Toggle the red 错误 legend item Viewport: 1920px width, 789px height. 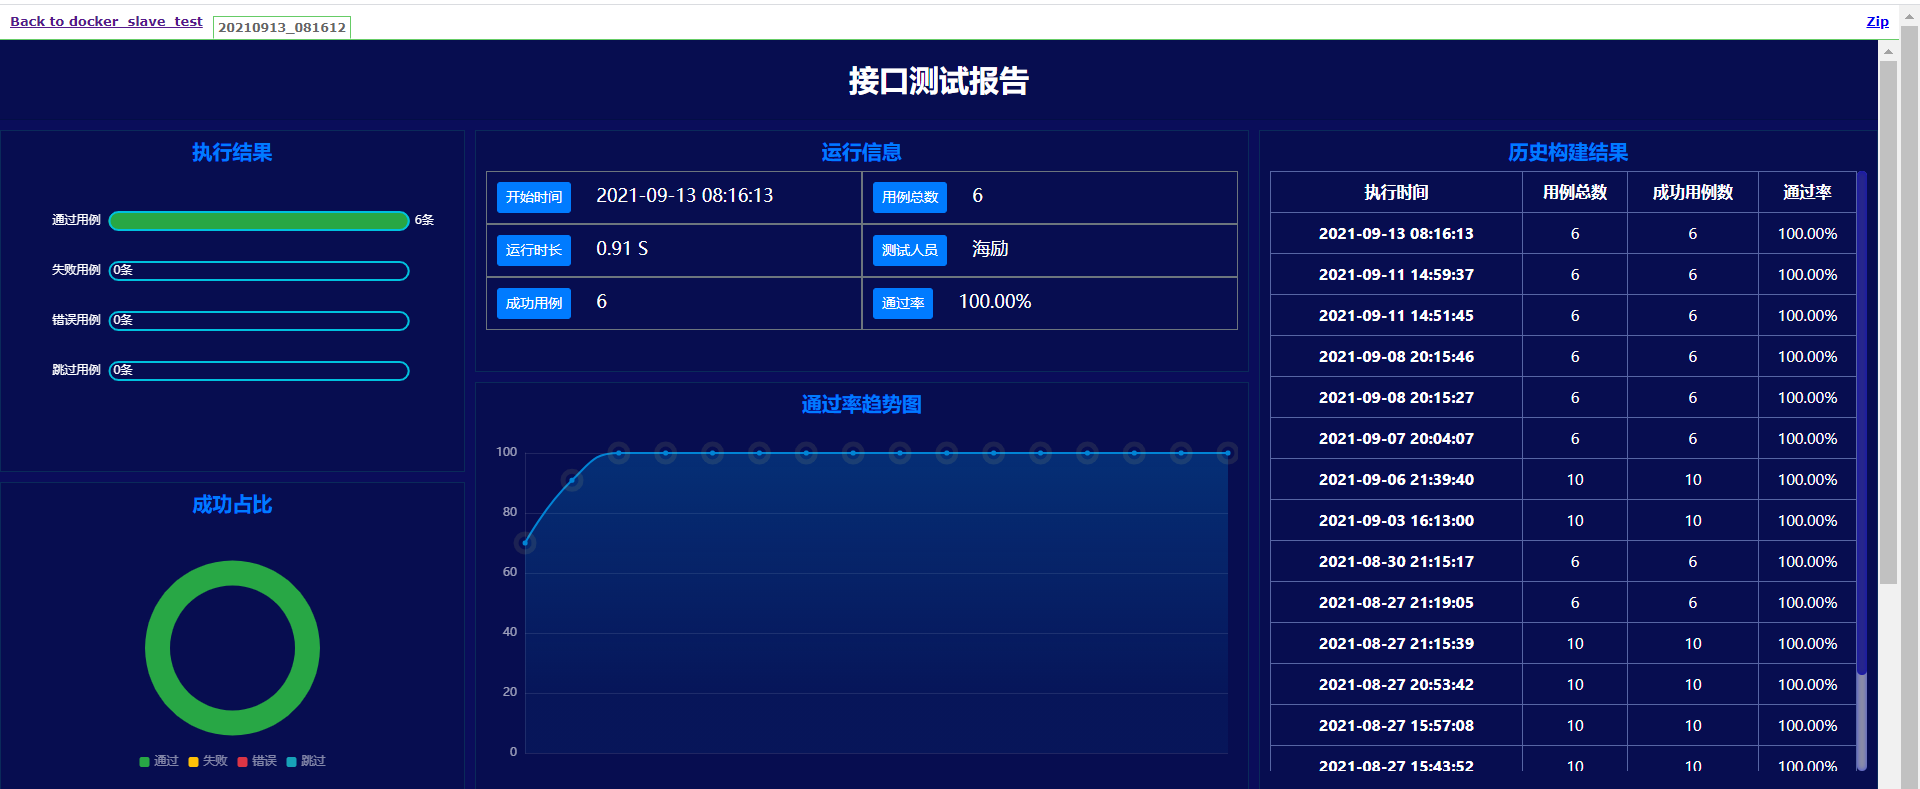(x=257, y=761)
